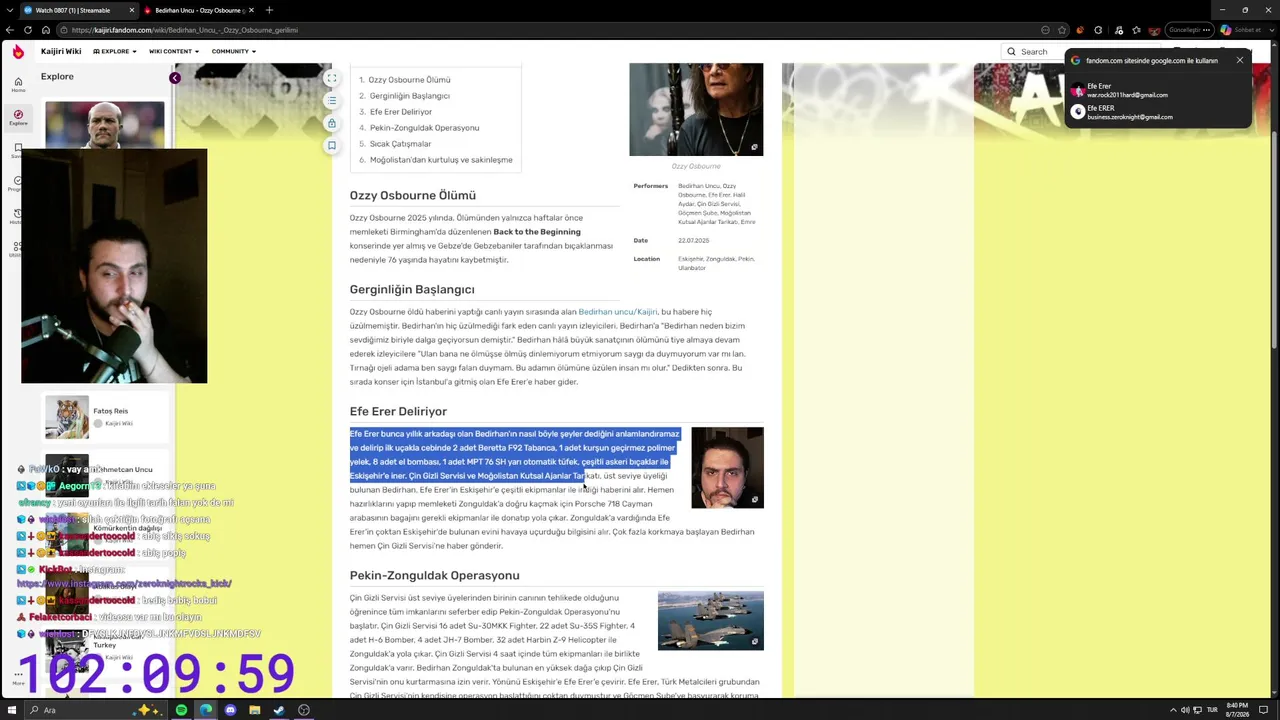1280x720 pixels.
Task: Bookmark page with address bar star
Action: point(1063,30)
